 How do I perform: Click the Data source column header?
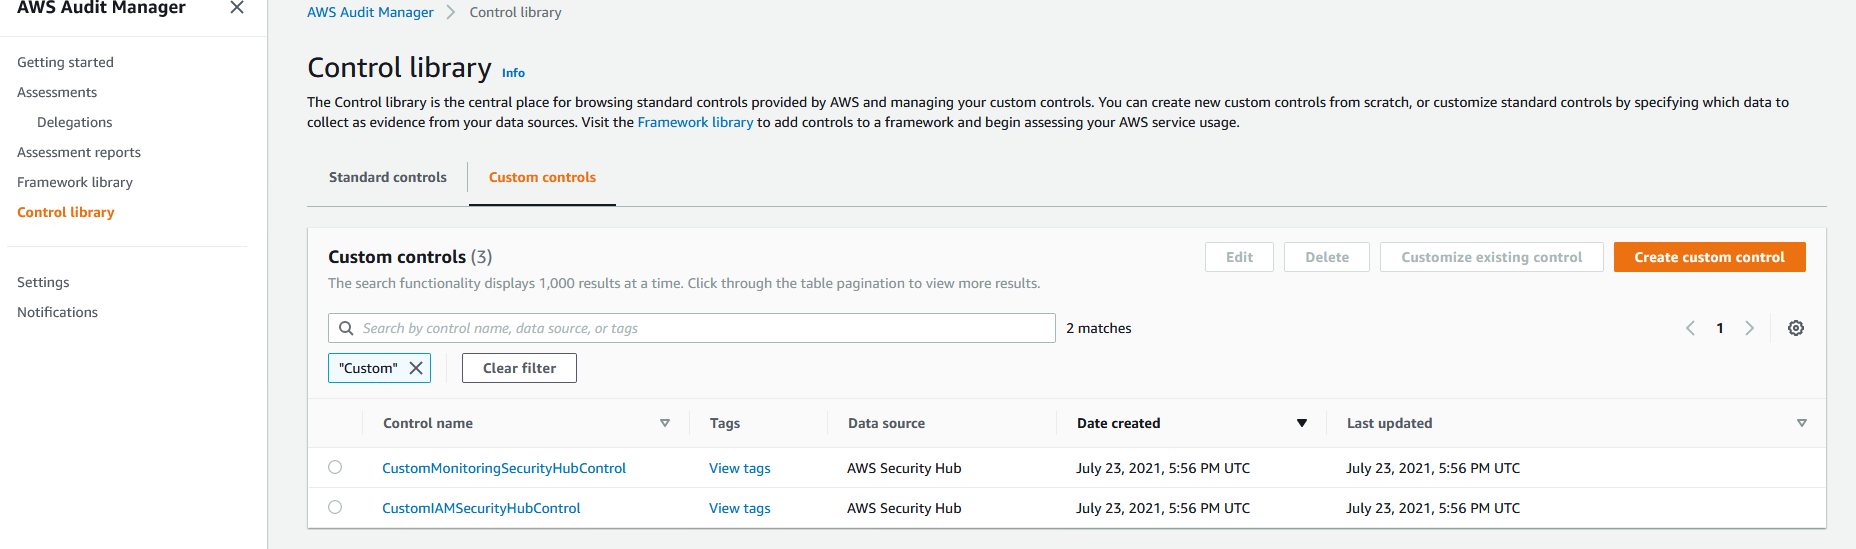pyautogui.click(x=886, y=423)
